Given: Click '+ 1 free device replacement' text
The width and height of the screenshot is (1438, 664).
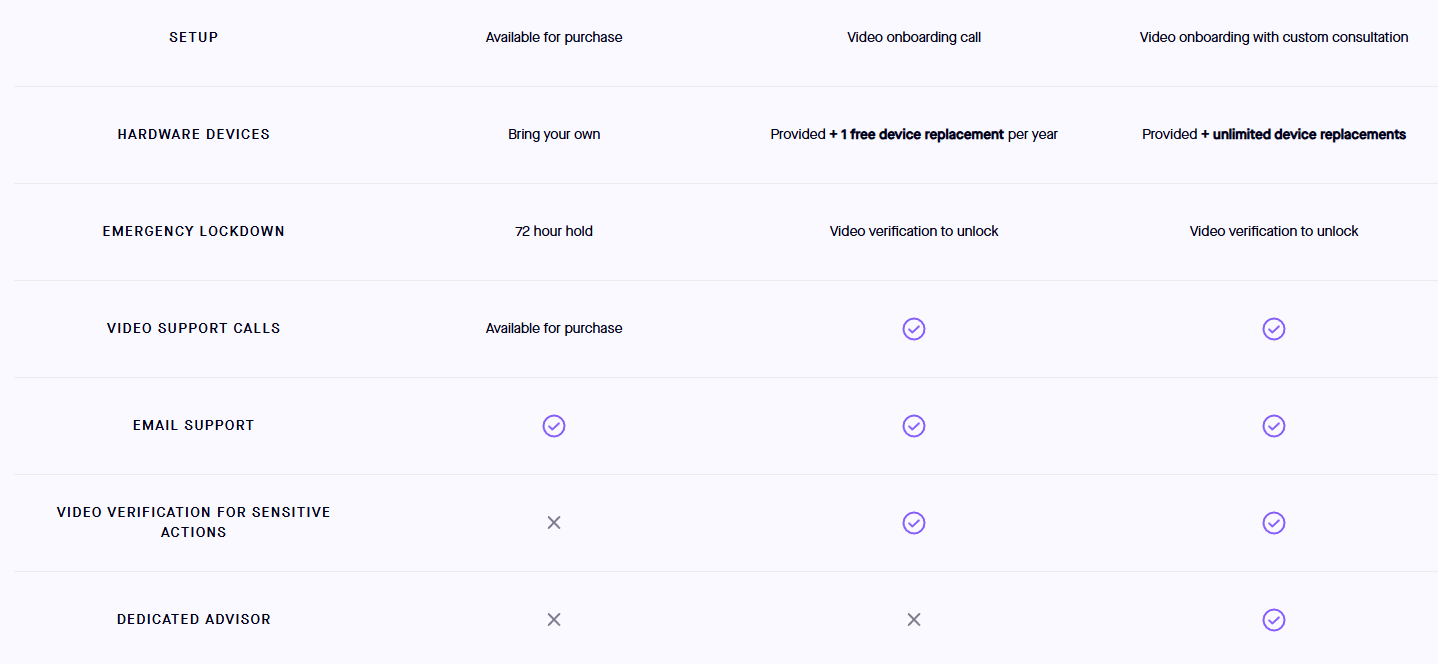Looking at the screenshot, I should (917, 134).
